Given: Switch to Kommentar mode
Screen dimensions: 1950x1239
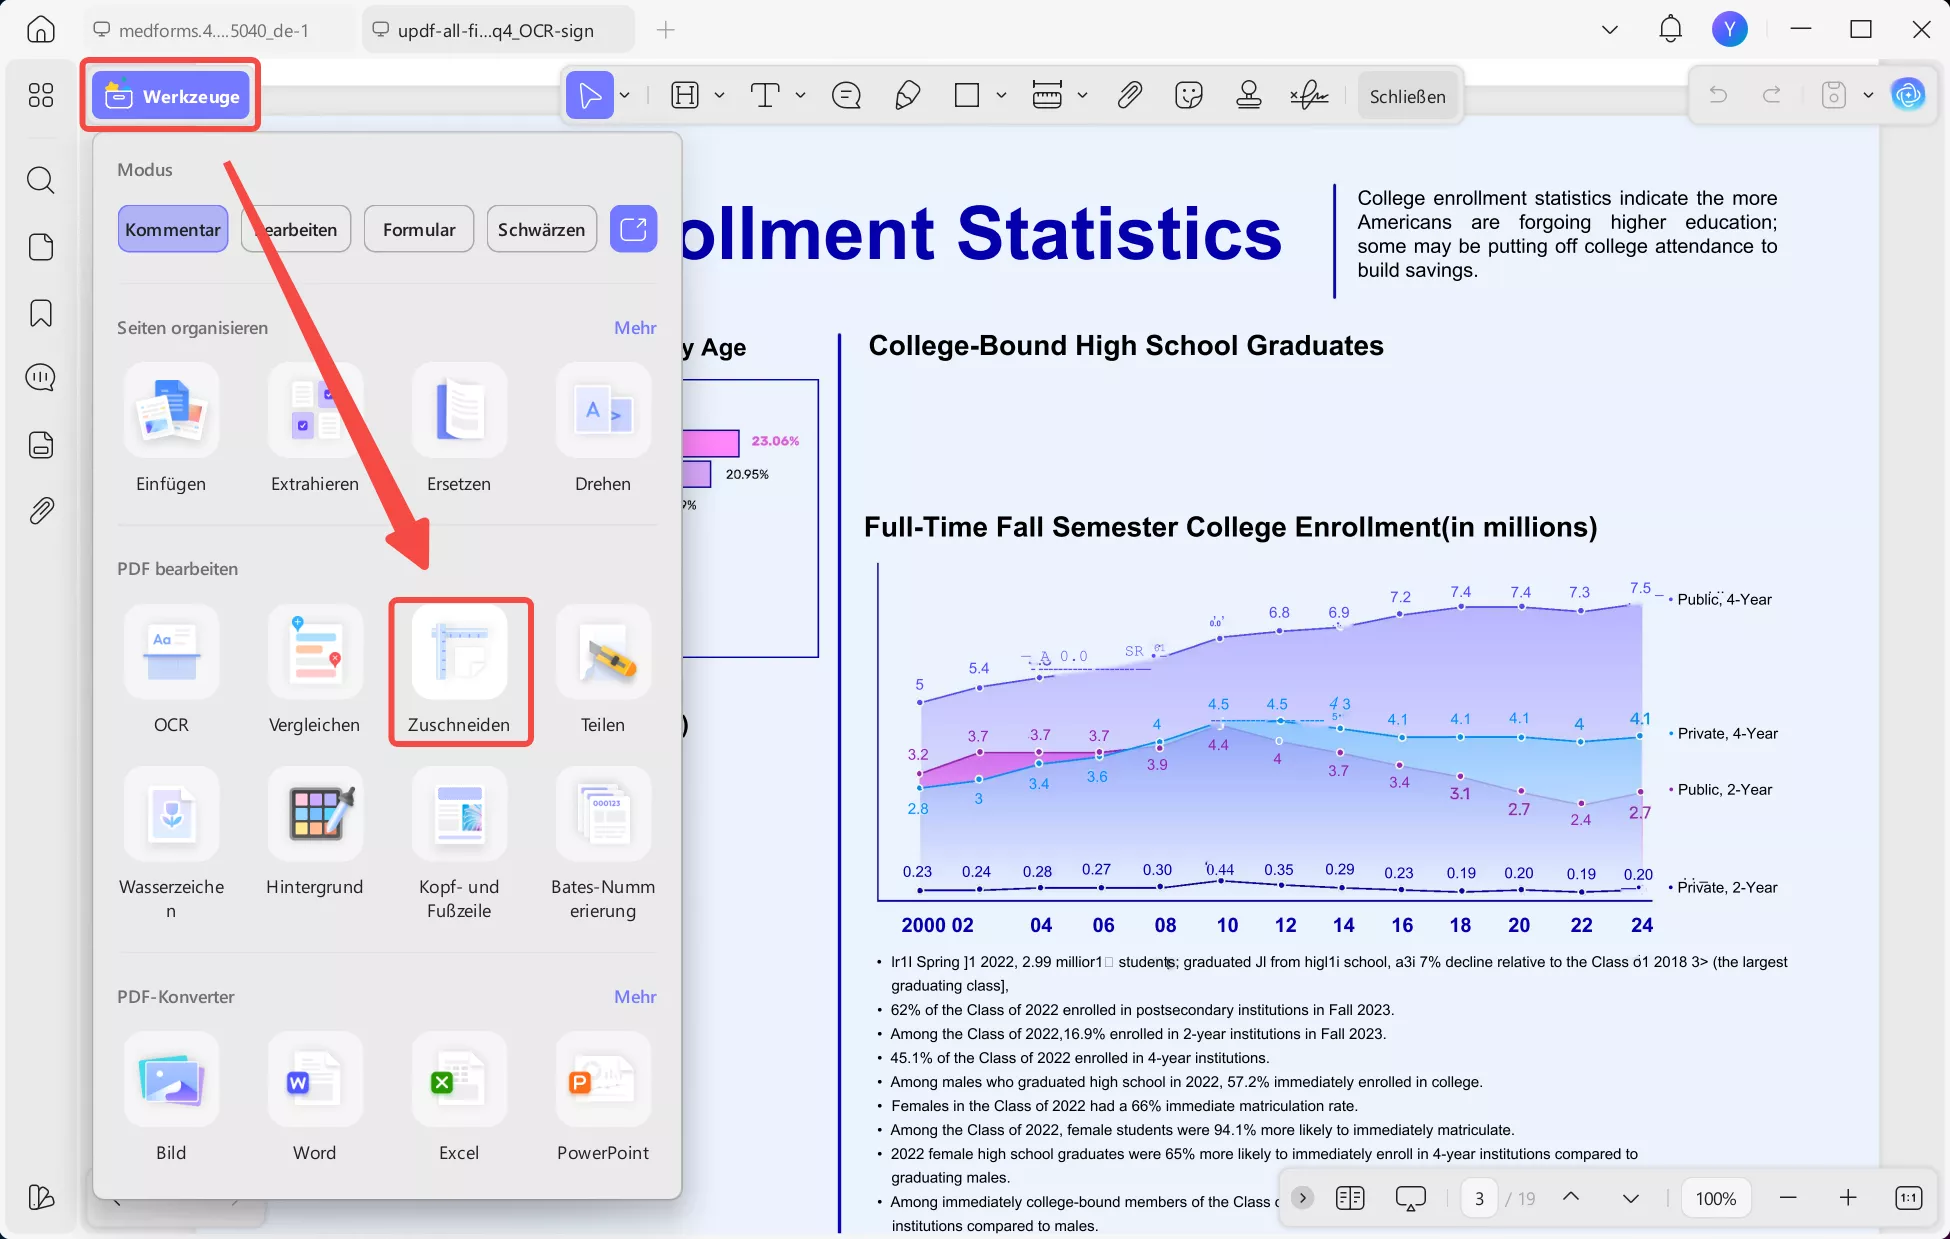Looking at the screenshot, I should click(x=173, y=229).
